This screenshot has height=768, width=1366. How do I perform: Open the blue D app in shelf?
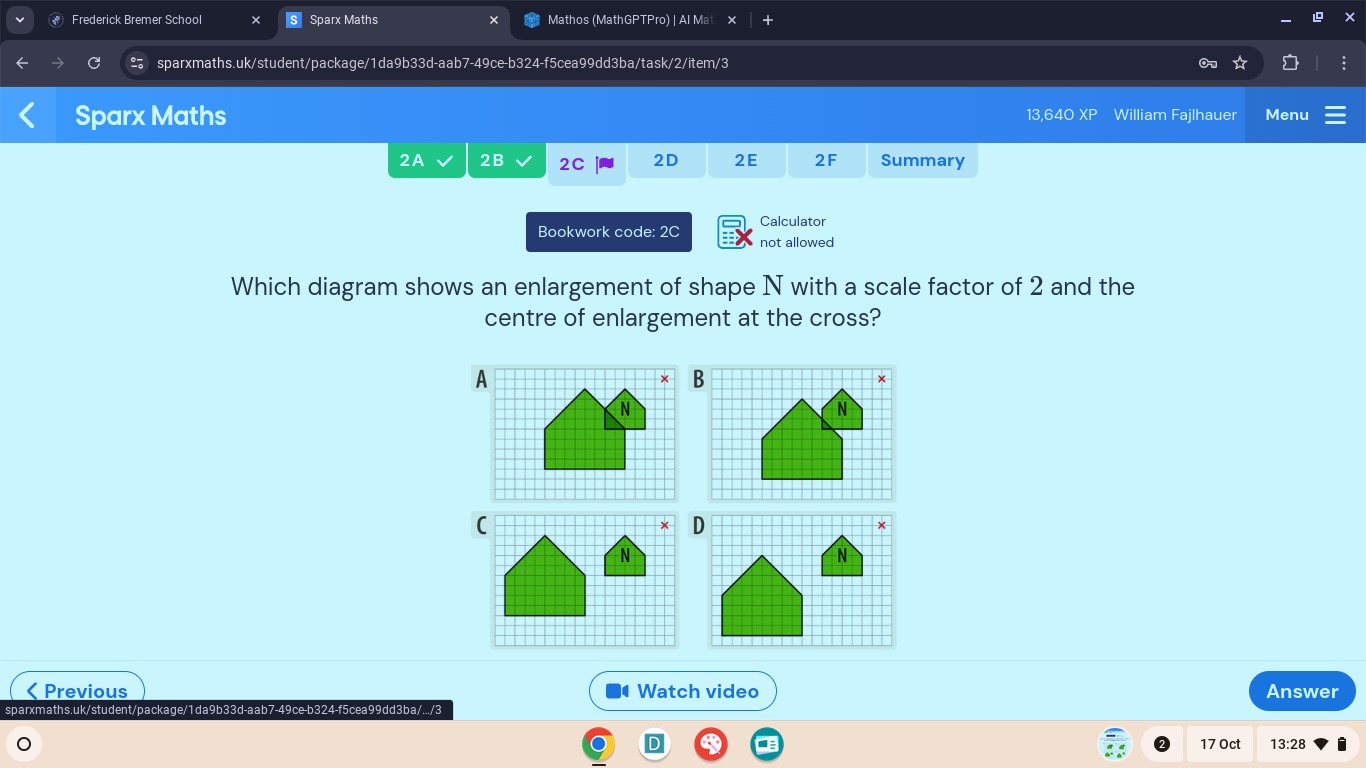(654, 744)
